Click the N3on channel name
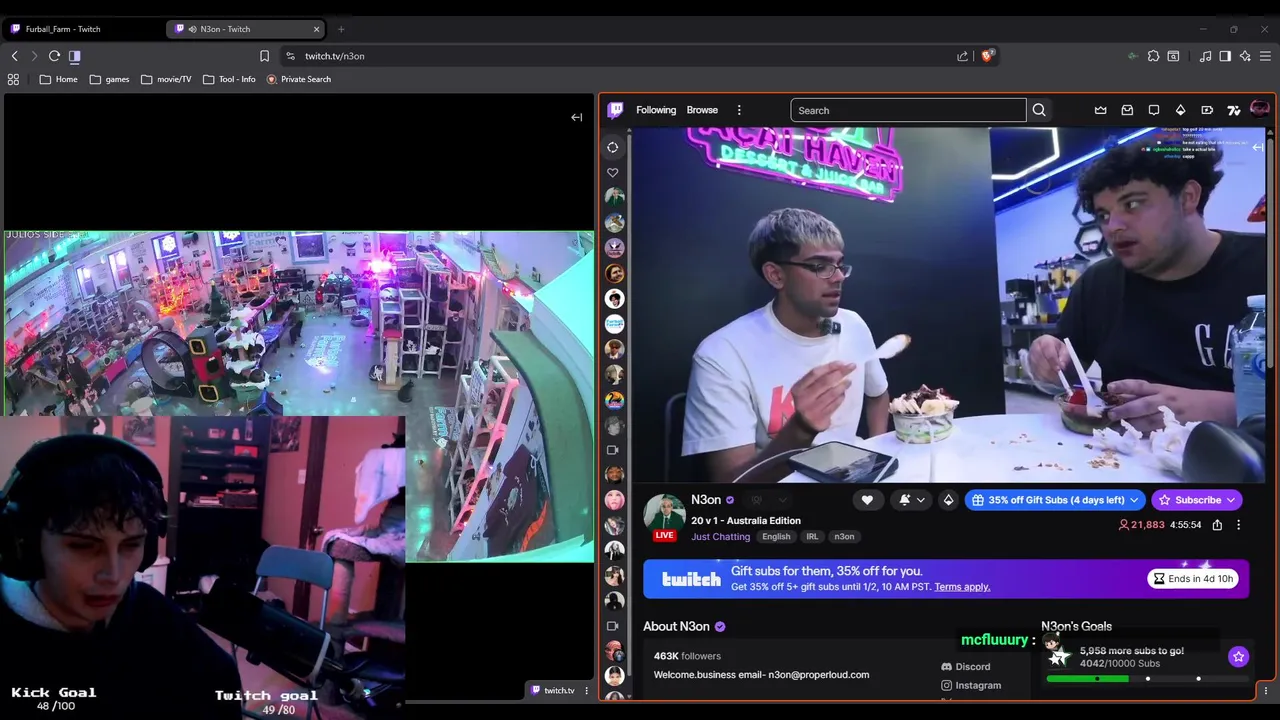Image resolution: width=1280 pixels, height=720 pixels. click(x=706, y=500)
